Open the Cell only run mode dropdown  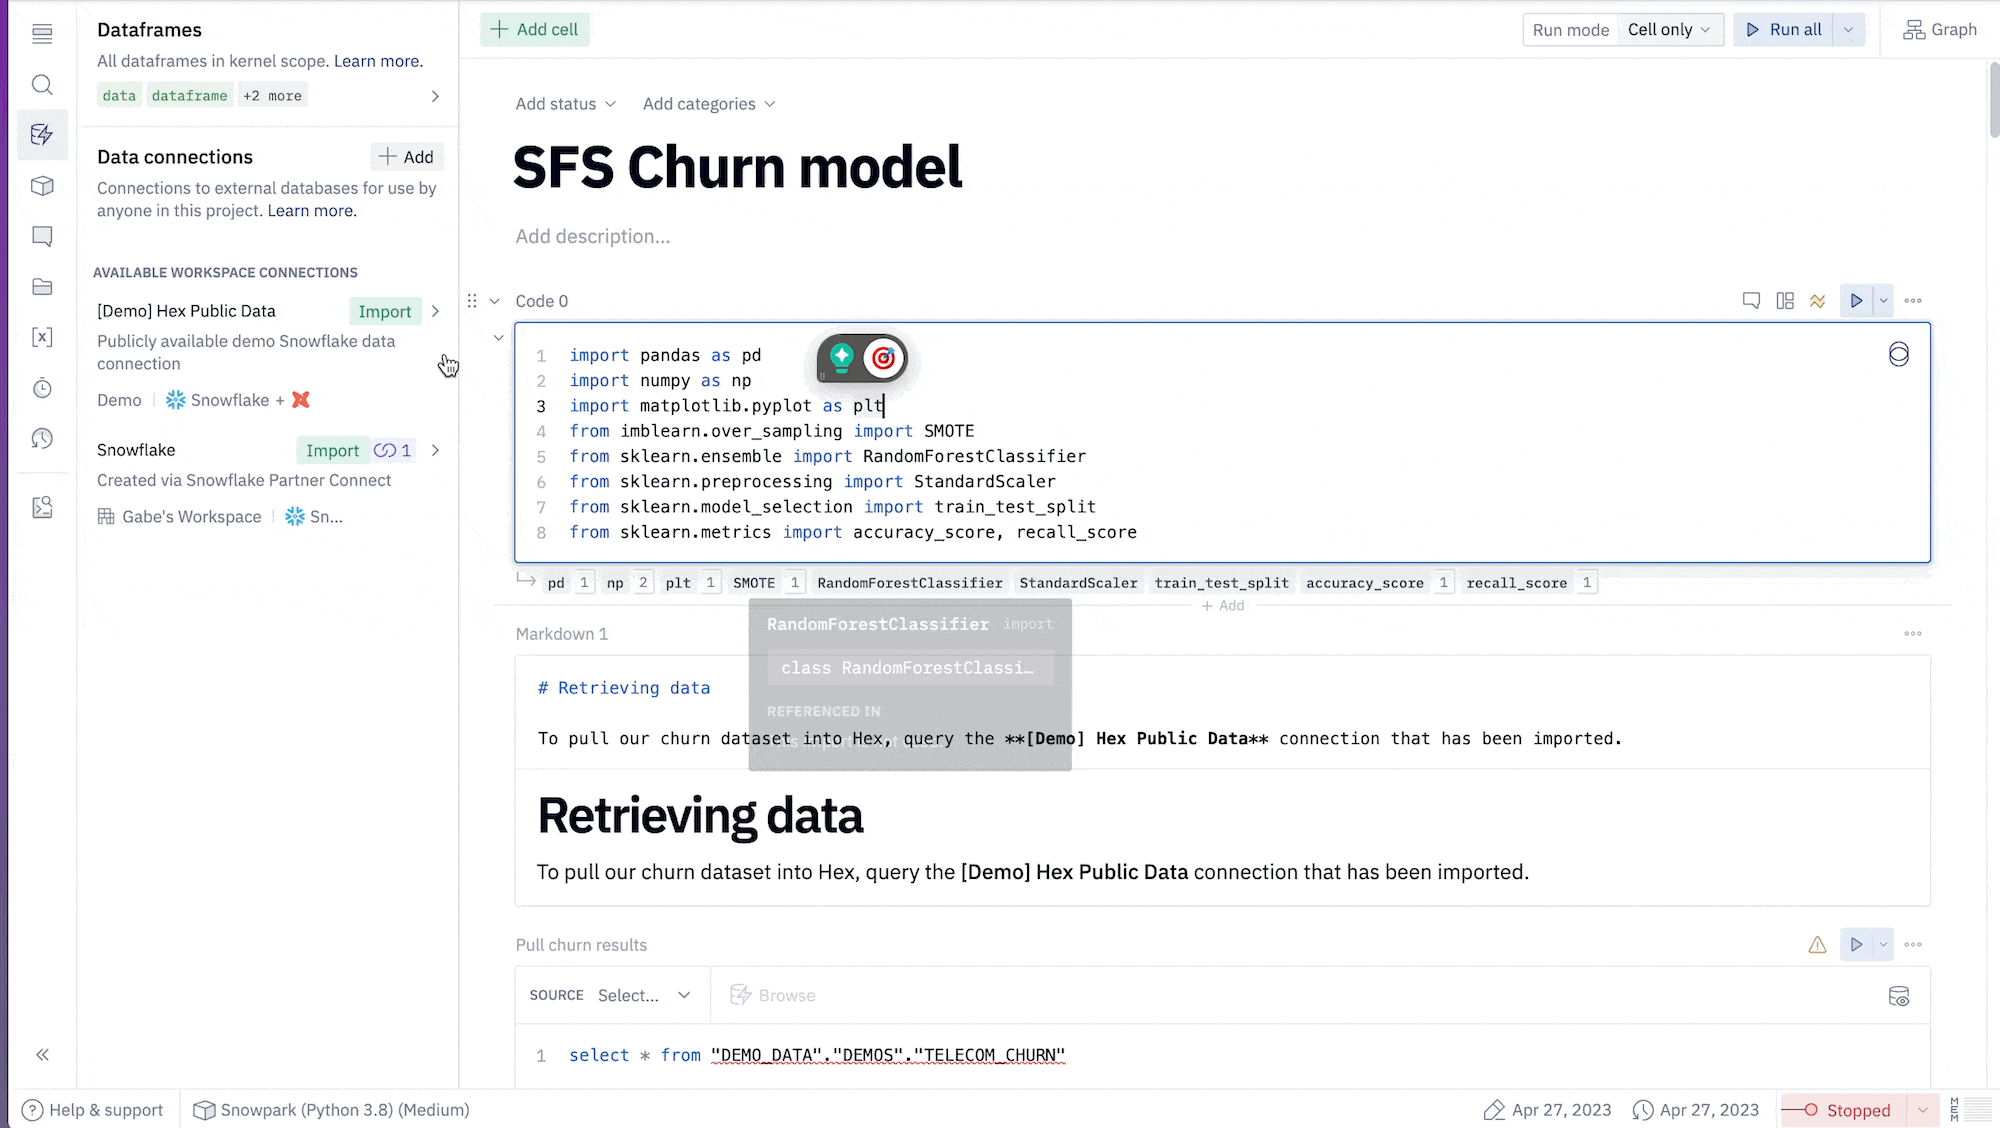(x=1668, y=29)
